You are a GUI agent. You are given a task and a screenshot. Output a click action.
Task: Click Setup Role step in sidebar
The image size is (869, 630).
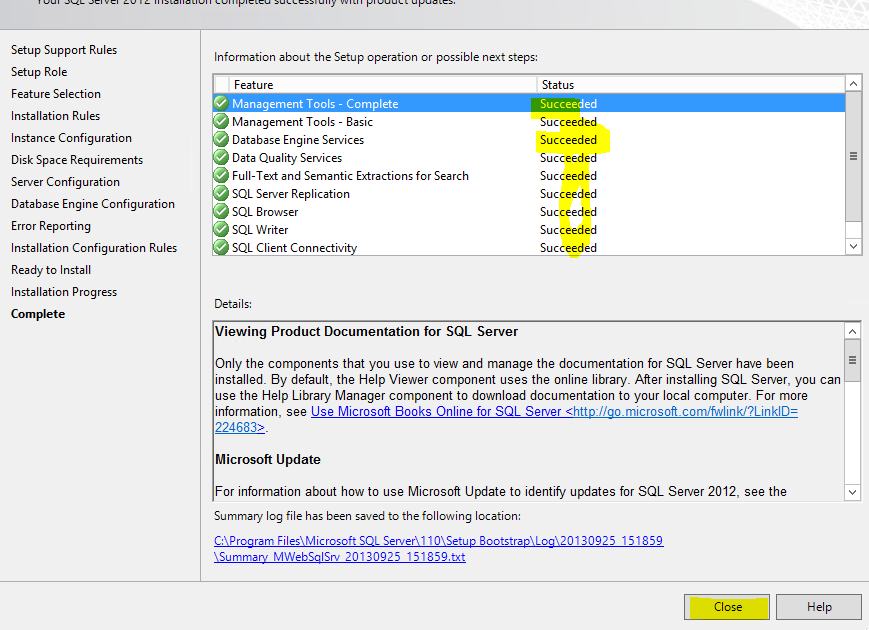point(39,71)
